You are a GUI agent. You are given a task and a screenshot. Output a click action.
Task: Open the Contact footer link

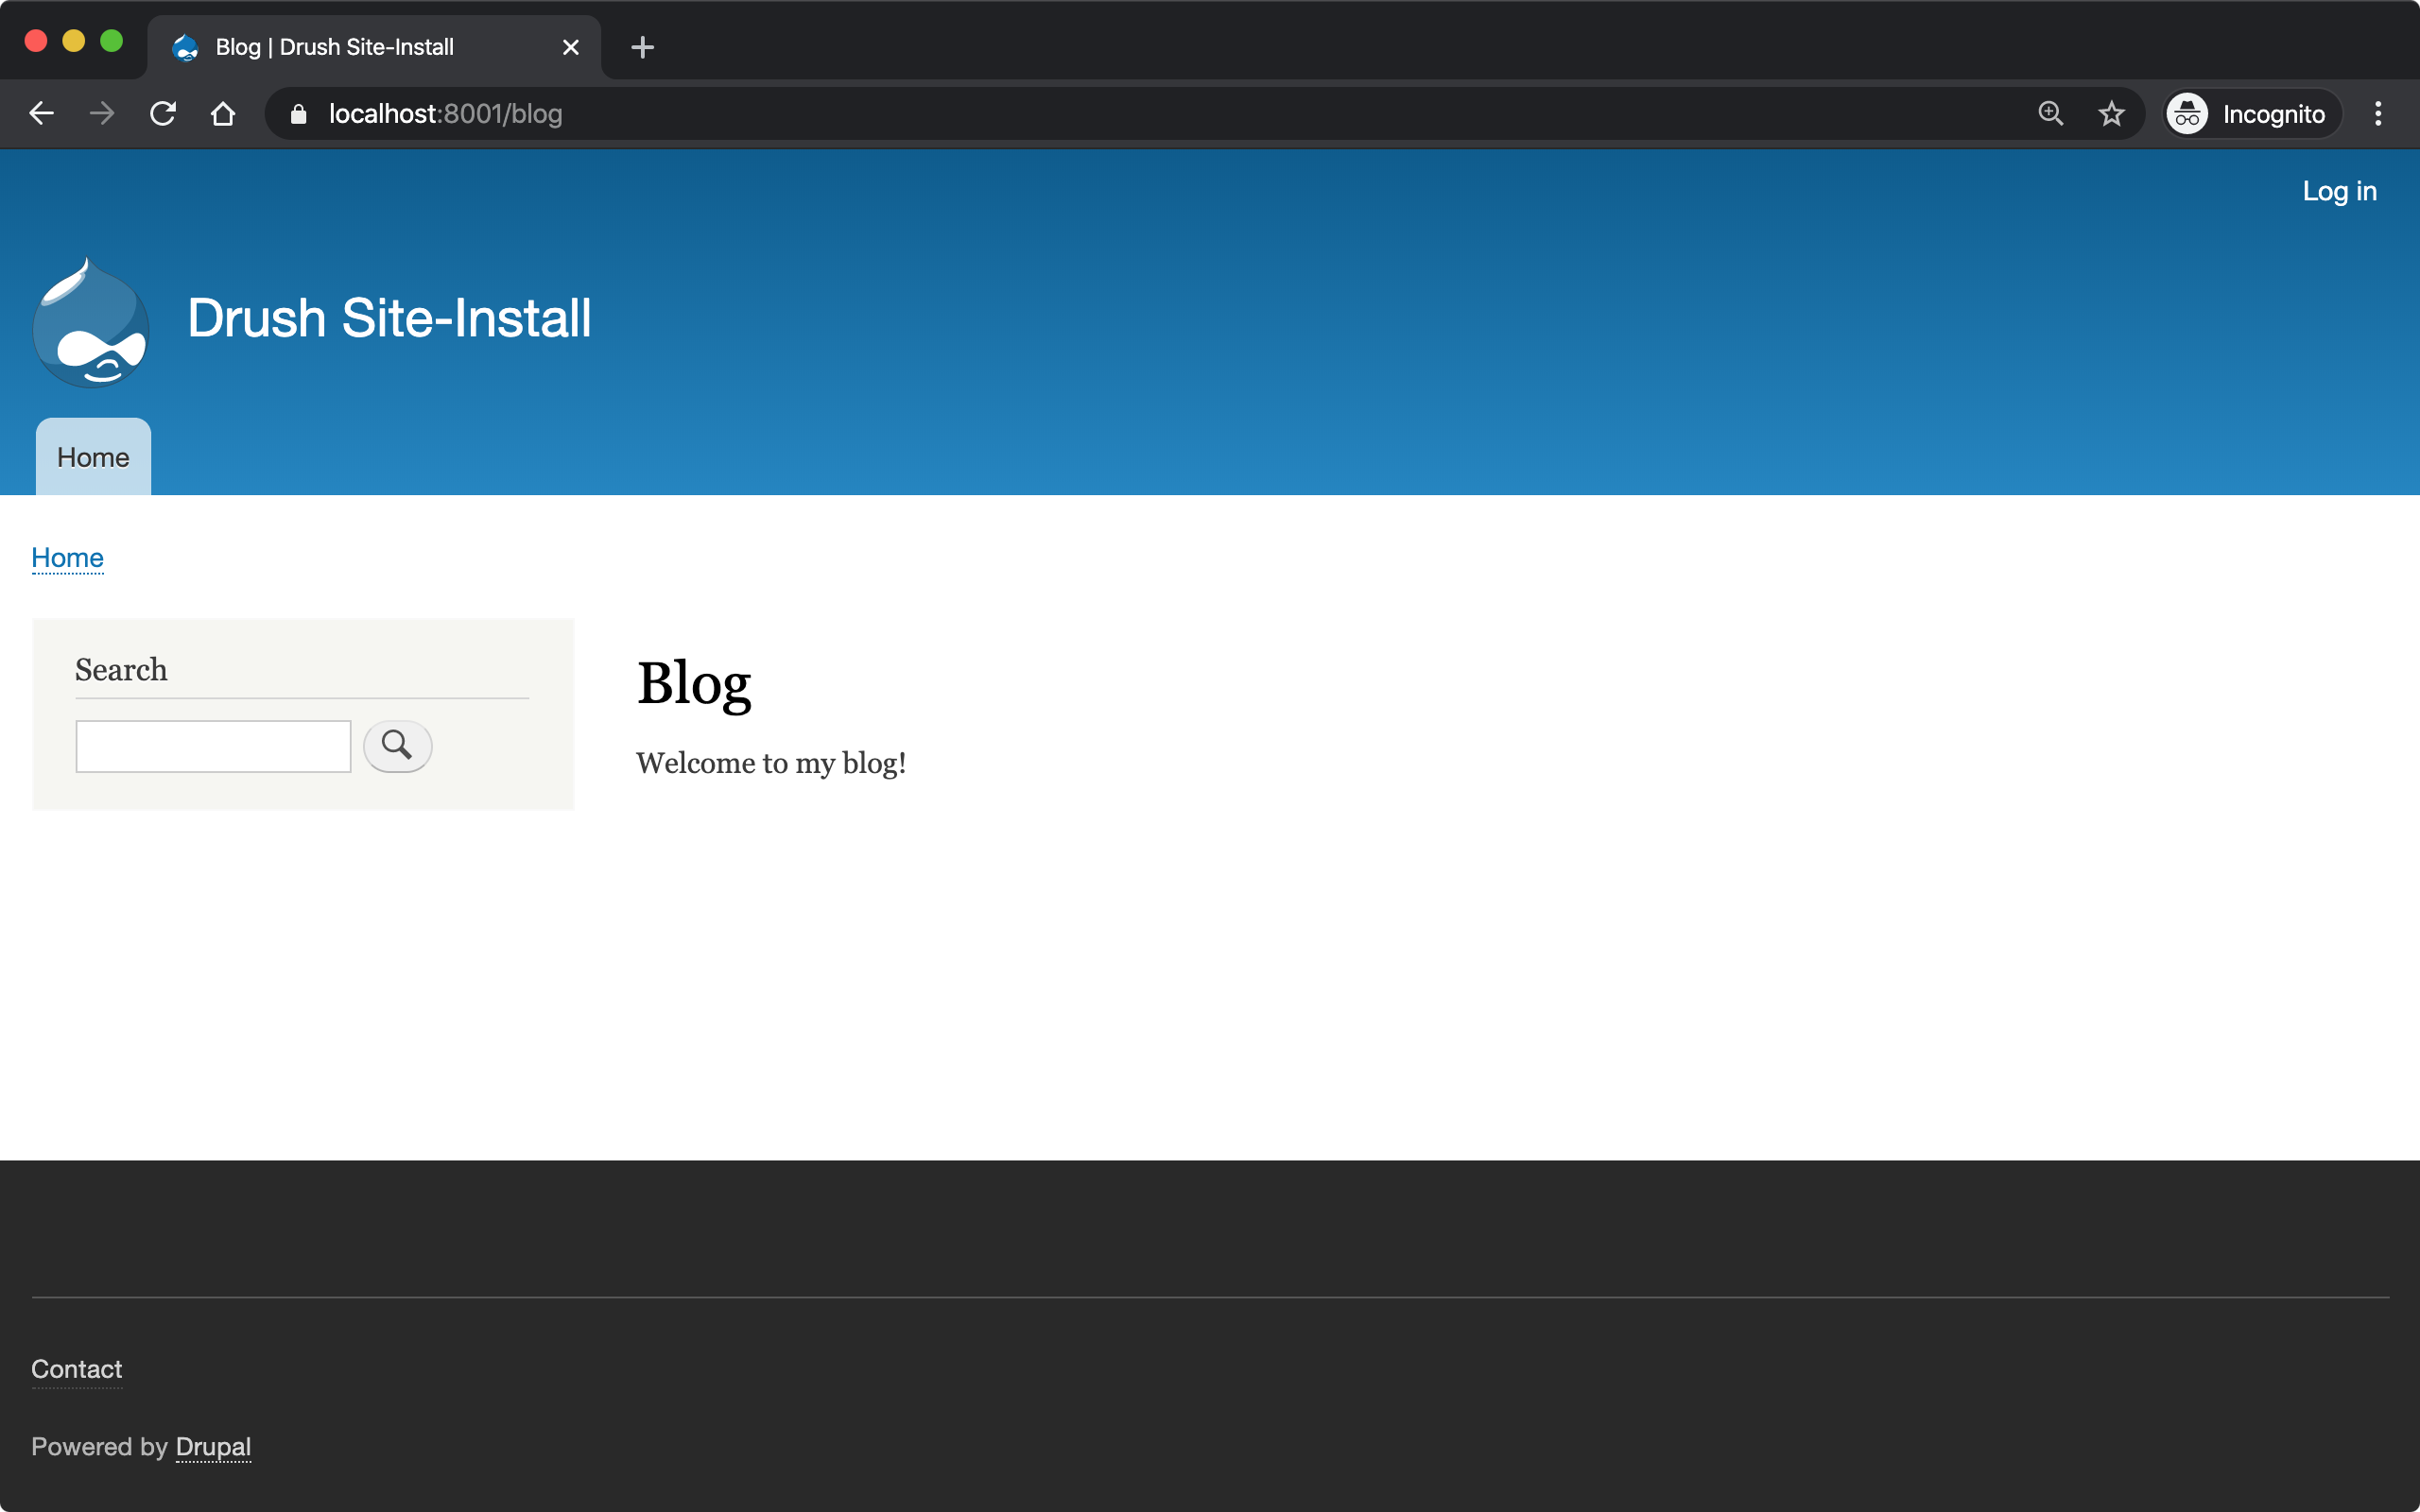[76, 1369]
